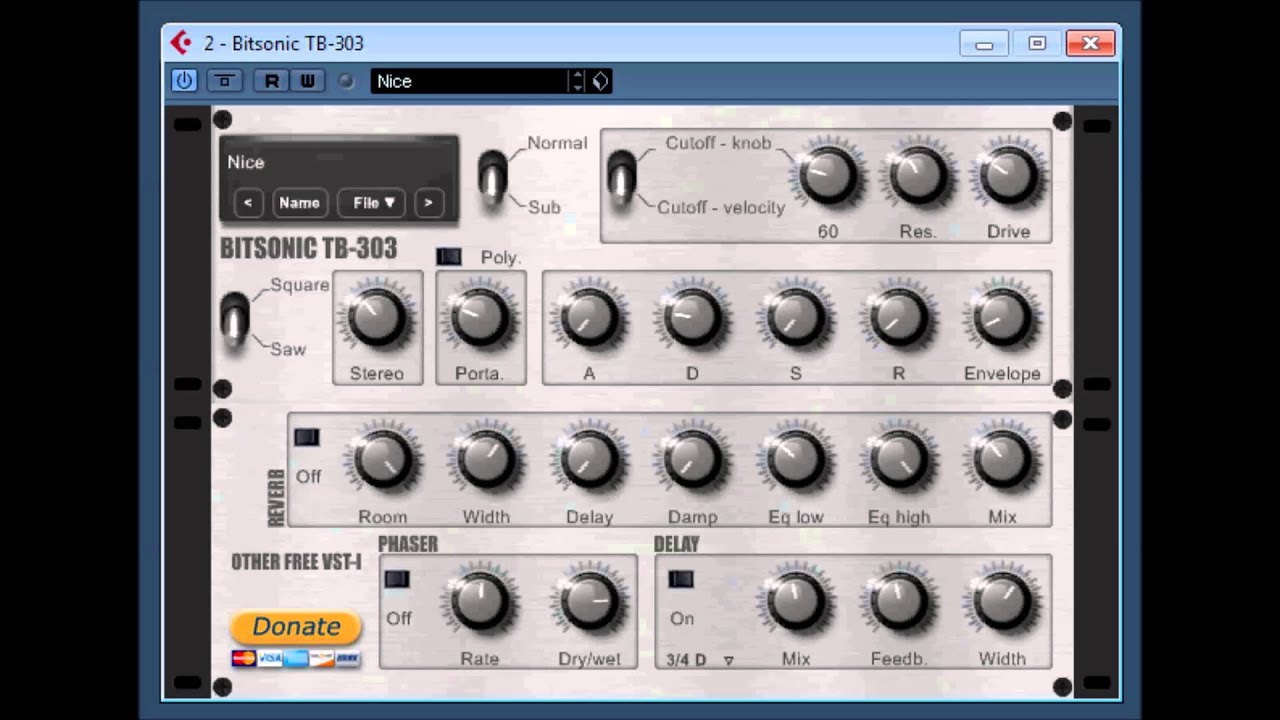Click the Phaser Rate knob

click(x=480, y=603)
